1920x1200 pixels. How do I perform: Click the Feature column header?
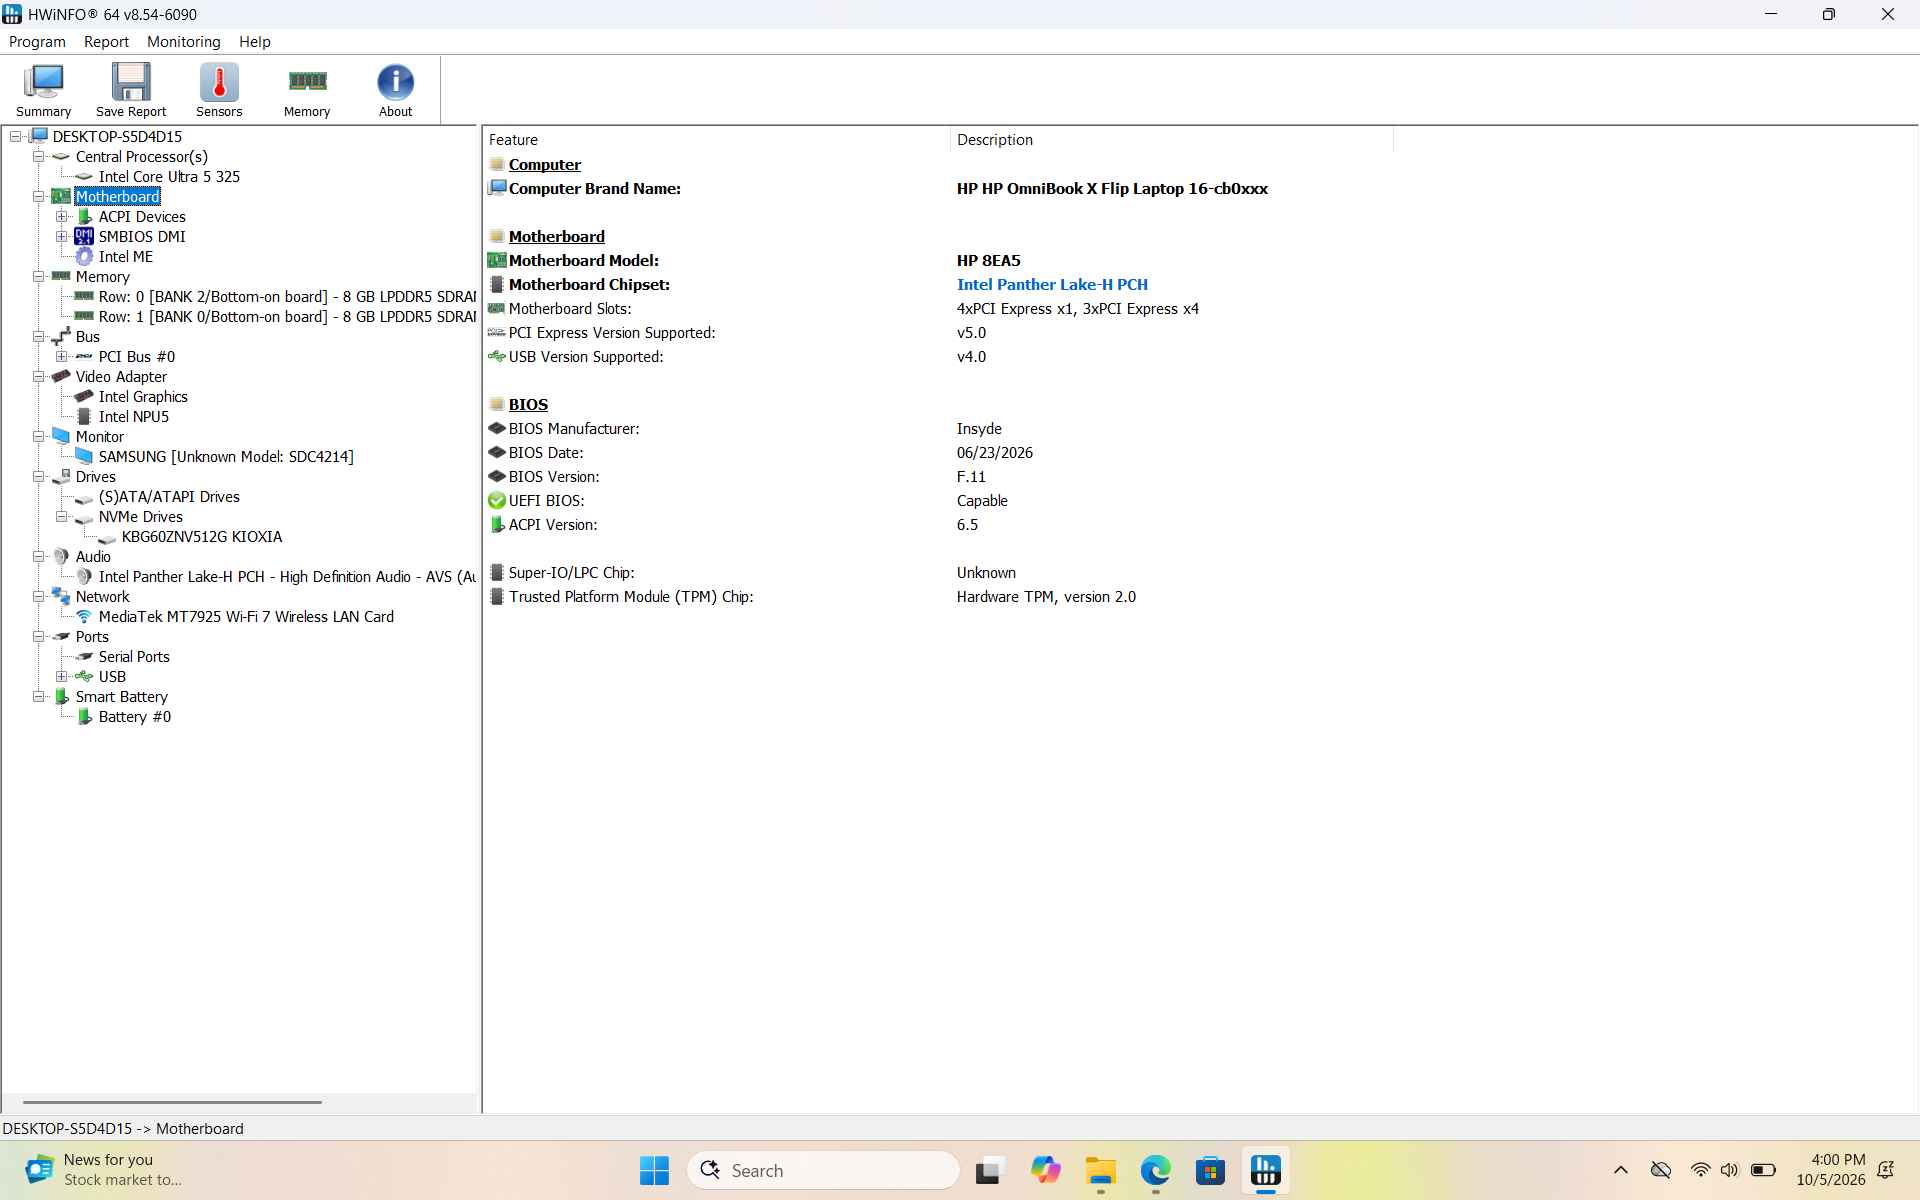(716, 140)
